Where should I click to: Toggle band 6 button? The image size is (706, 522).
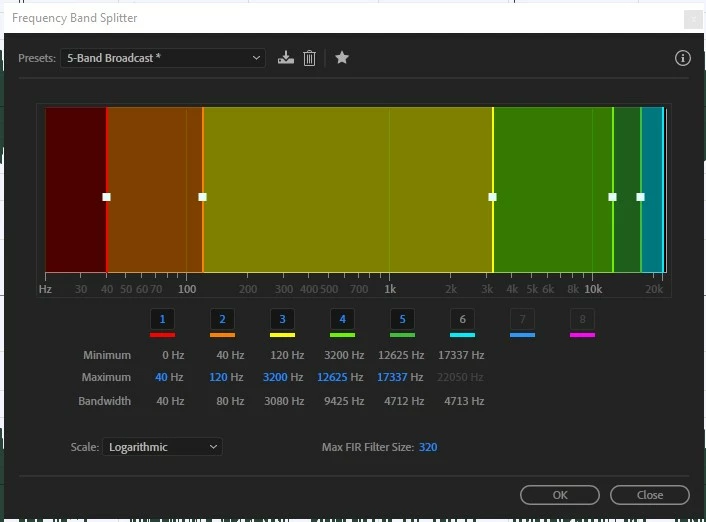click(462, 319)
